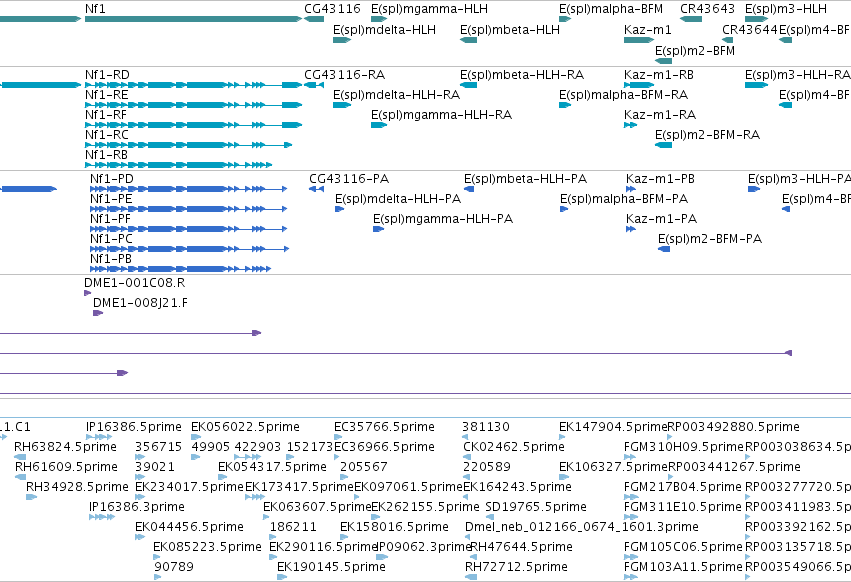This screenshot has height=582, width=851.
Task: Select the EK054317.5prime EST label
Action: (x=272, y=467)
